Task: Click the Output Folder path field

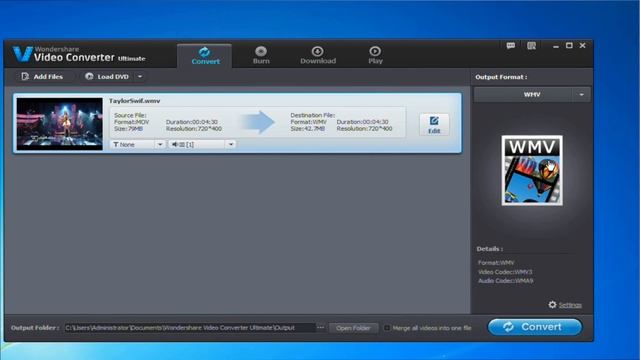Action: 190,328
